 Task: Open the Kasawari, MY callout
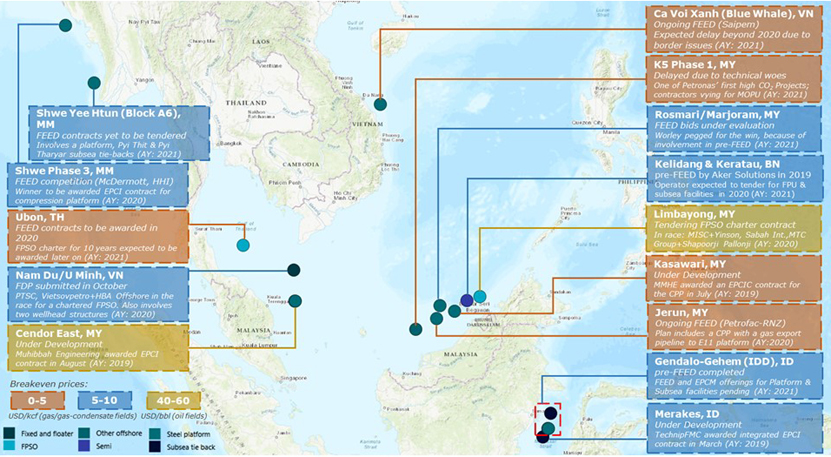(x=734, y=278)
